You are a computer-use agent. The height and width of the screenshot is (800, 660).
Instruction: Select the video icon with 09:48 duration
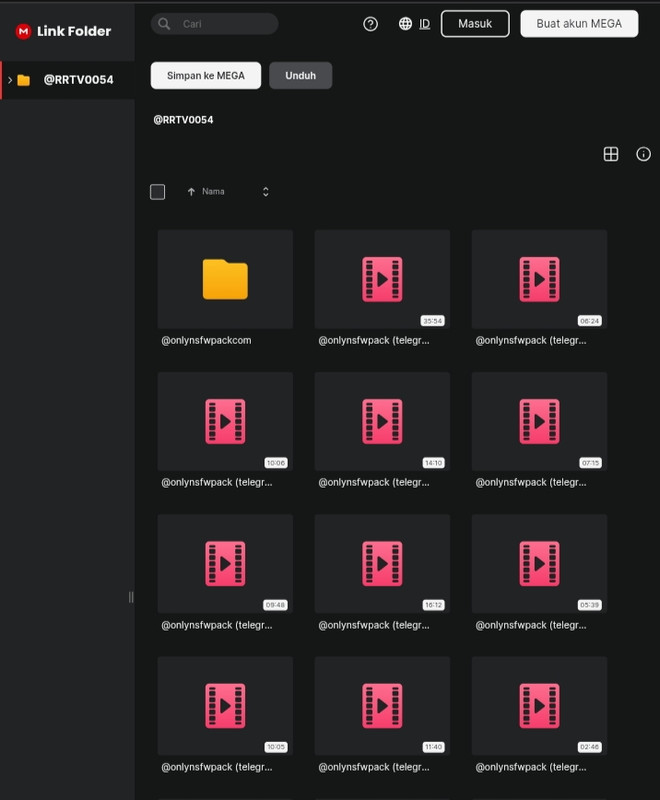tap(225, 564)
